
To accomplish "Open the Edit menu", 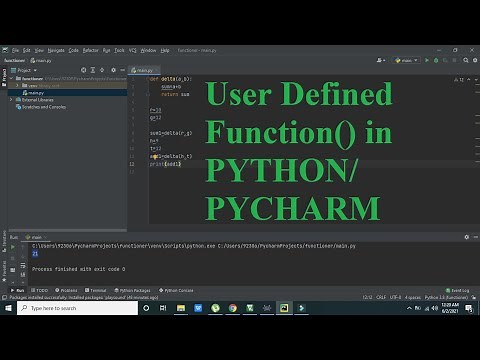I will click(x=27, y=50).
